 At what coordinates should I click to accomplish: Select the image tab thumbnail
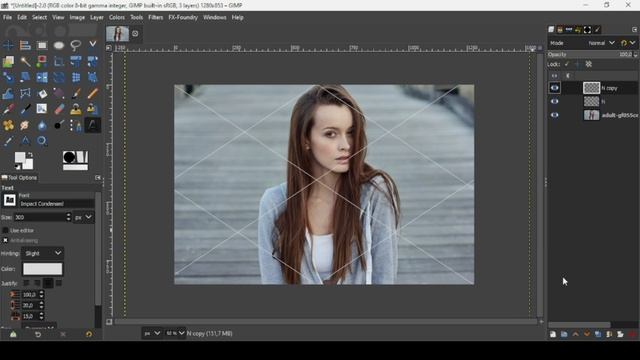click(118, 34)
